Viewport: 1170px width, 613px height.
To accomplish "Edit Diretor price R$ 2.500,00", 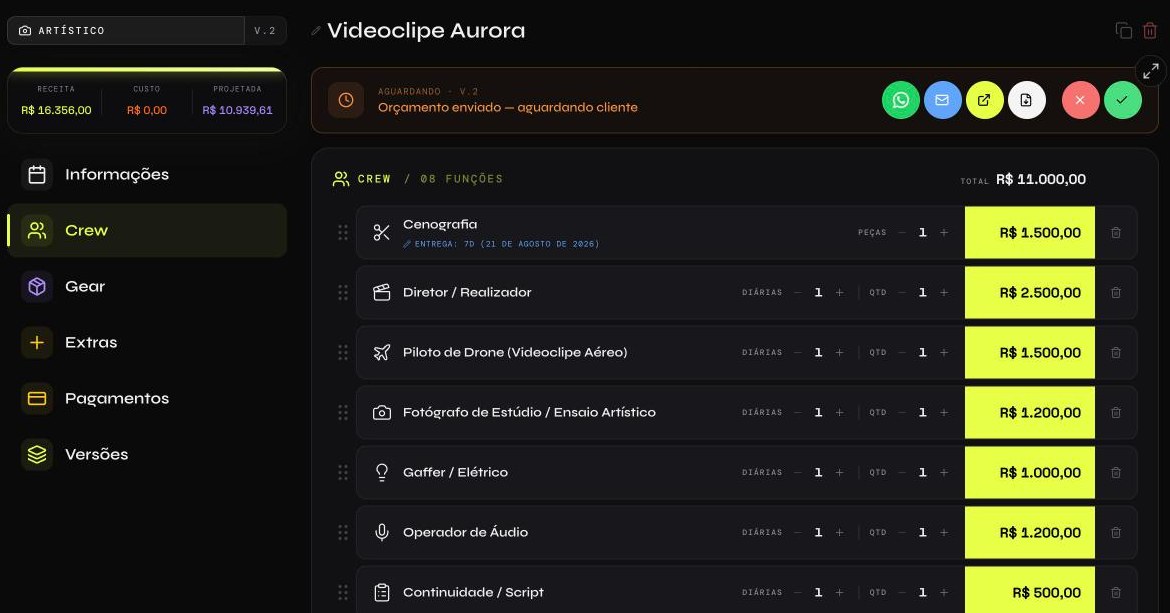I will (1030, 293).
